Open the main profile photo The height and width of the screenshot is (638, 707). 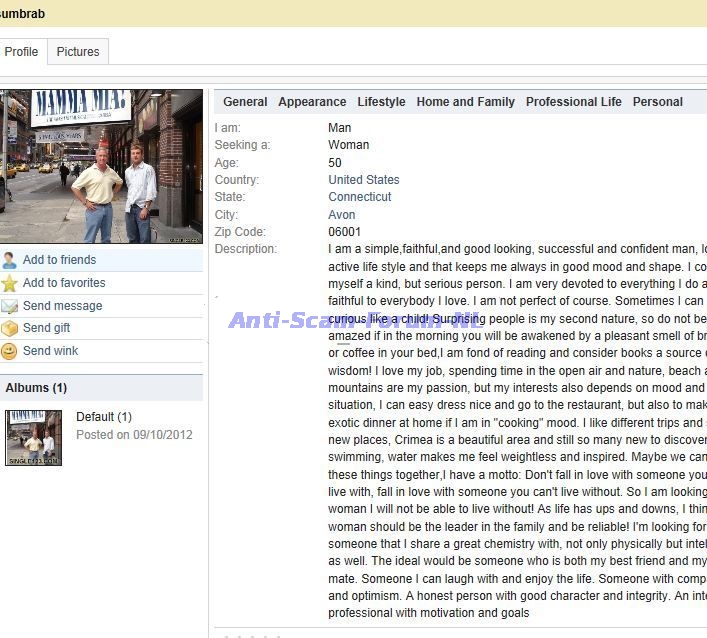[101, 166]
